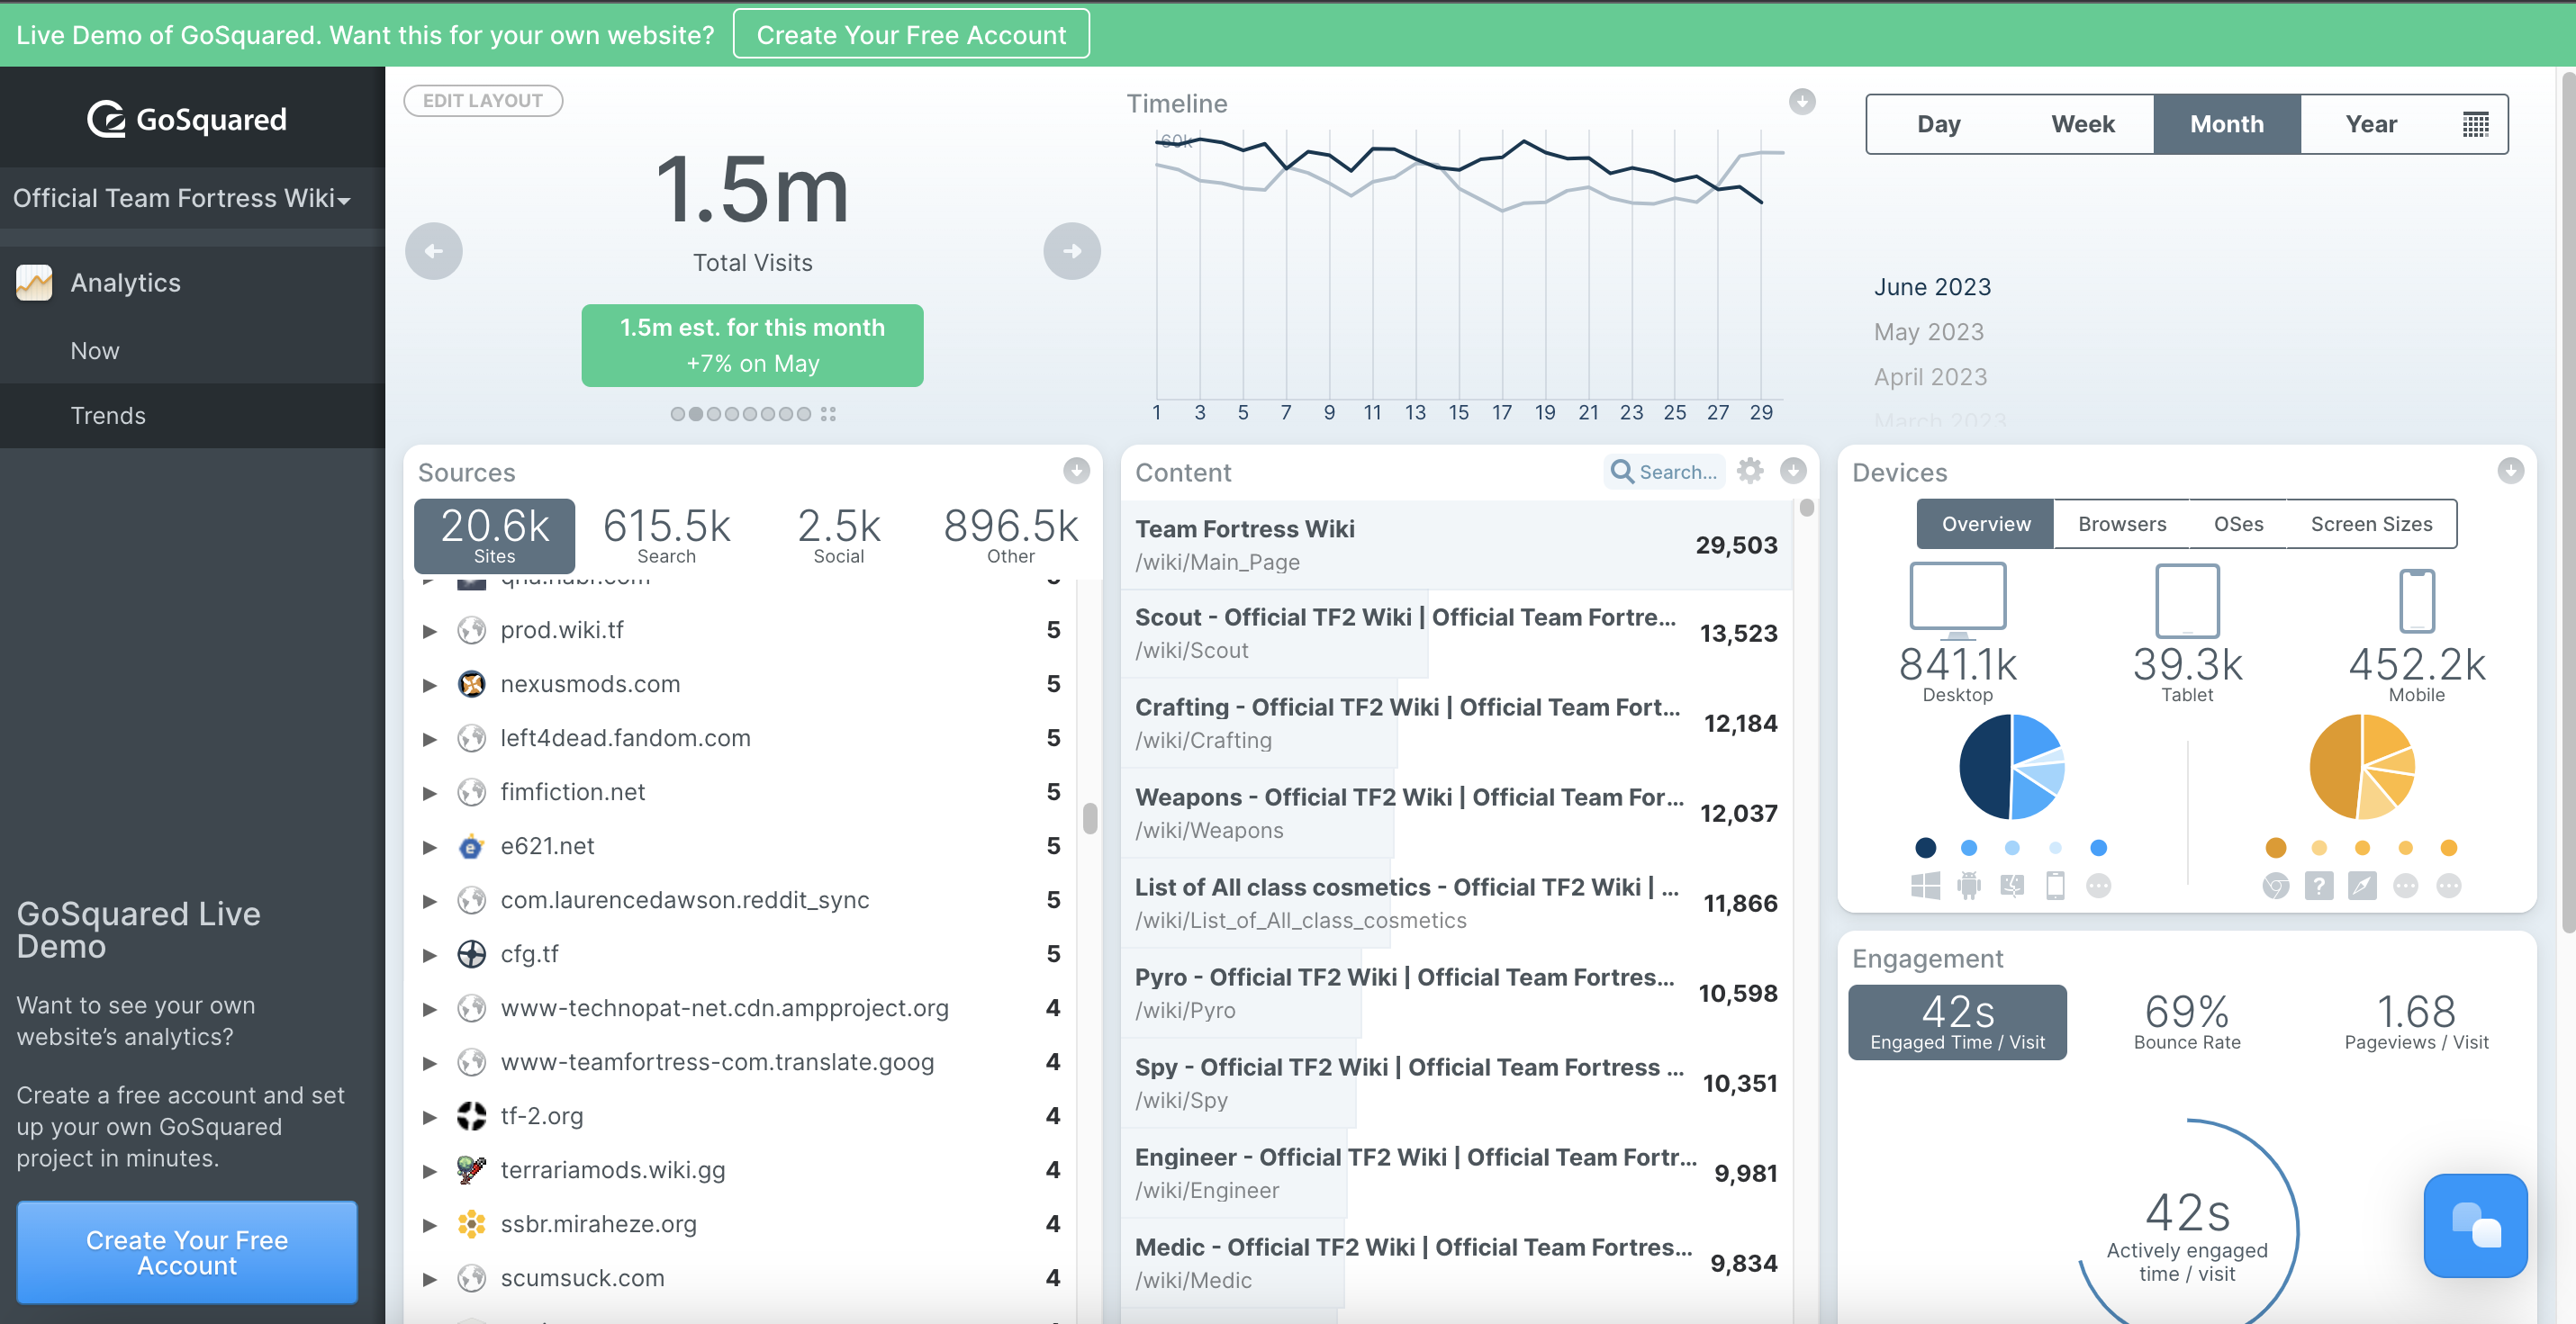Viewport: 2576px width, 1324px height.
Task: Open the Official Team Fortress Wiki site dropdown
Action: click(x=182, y=198)
